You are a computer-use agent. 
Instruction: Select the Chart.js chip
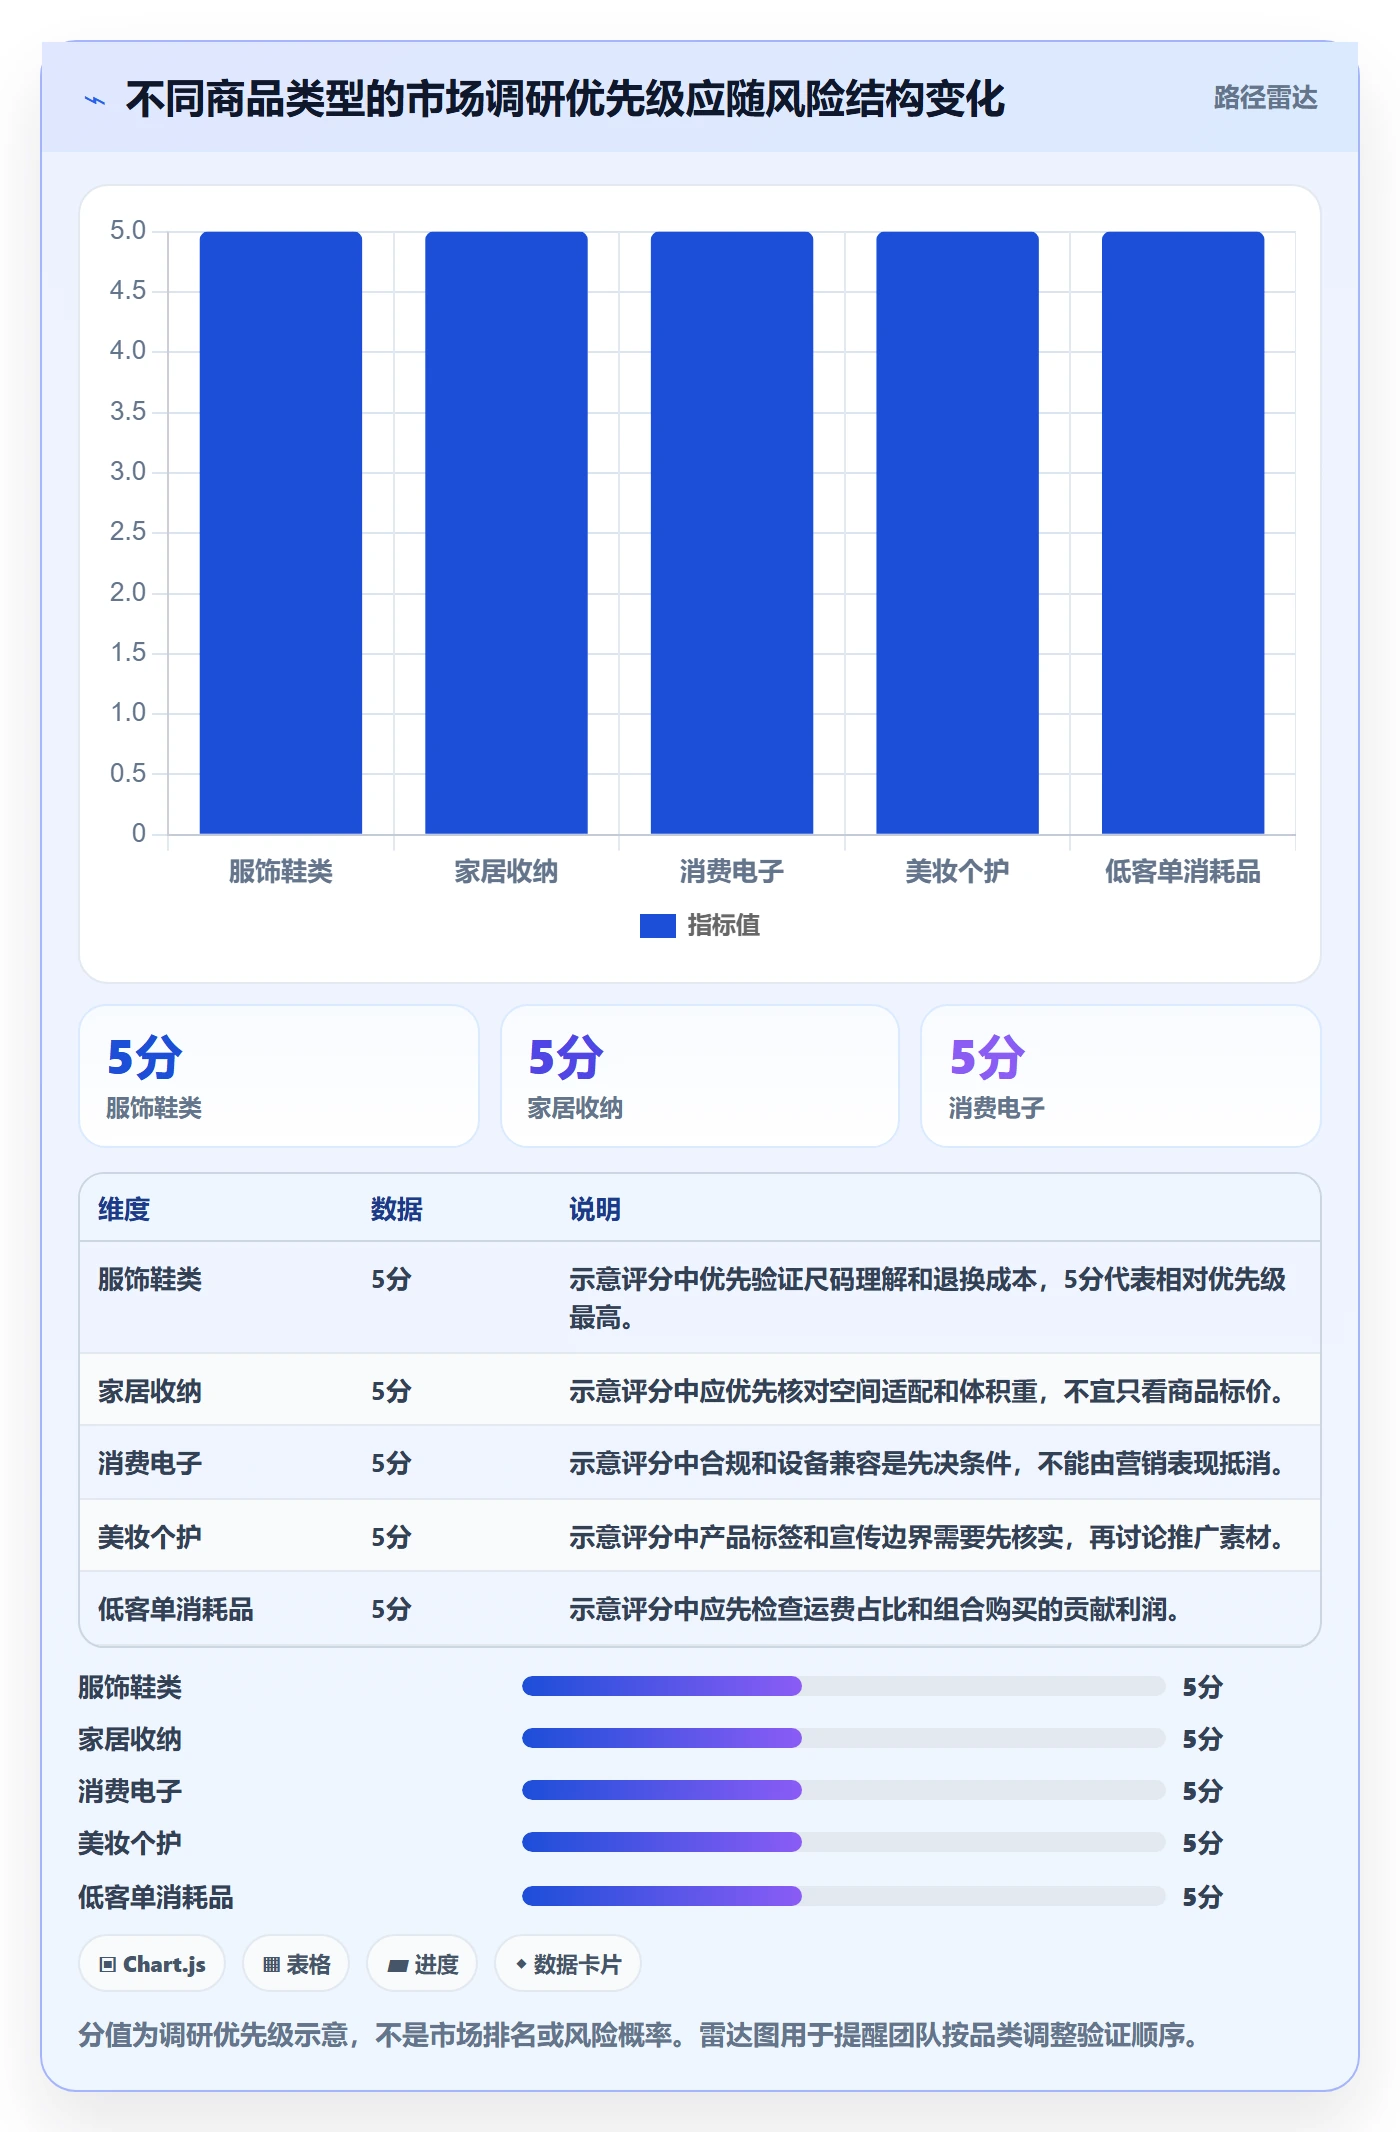[x=152, y=1964]
